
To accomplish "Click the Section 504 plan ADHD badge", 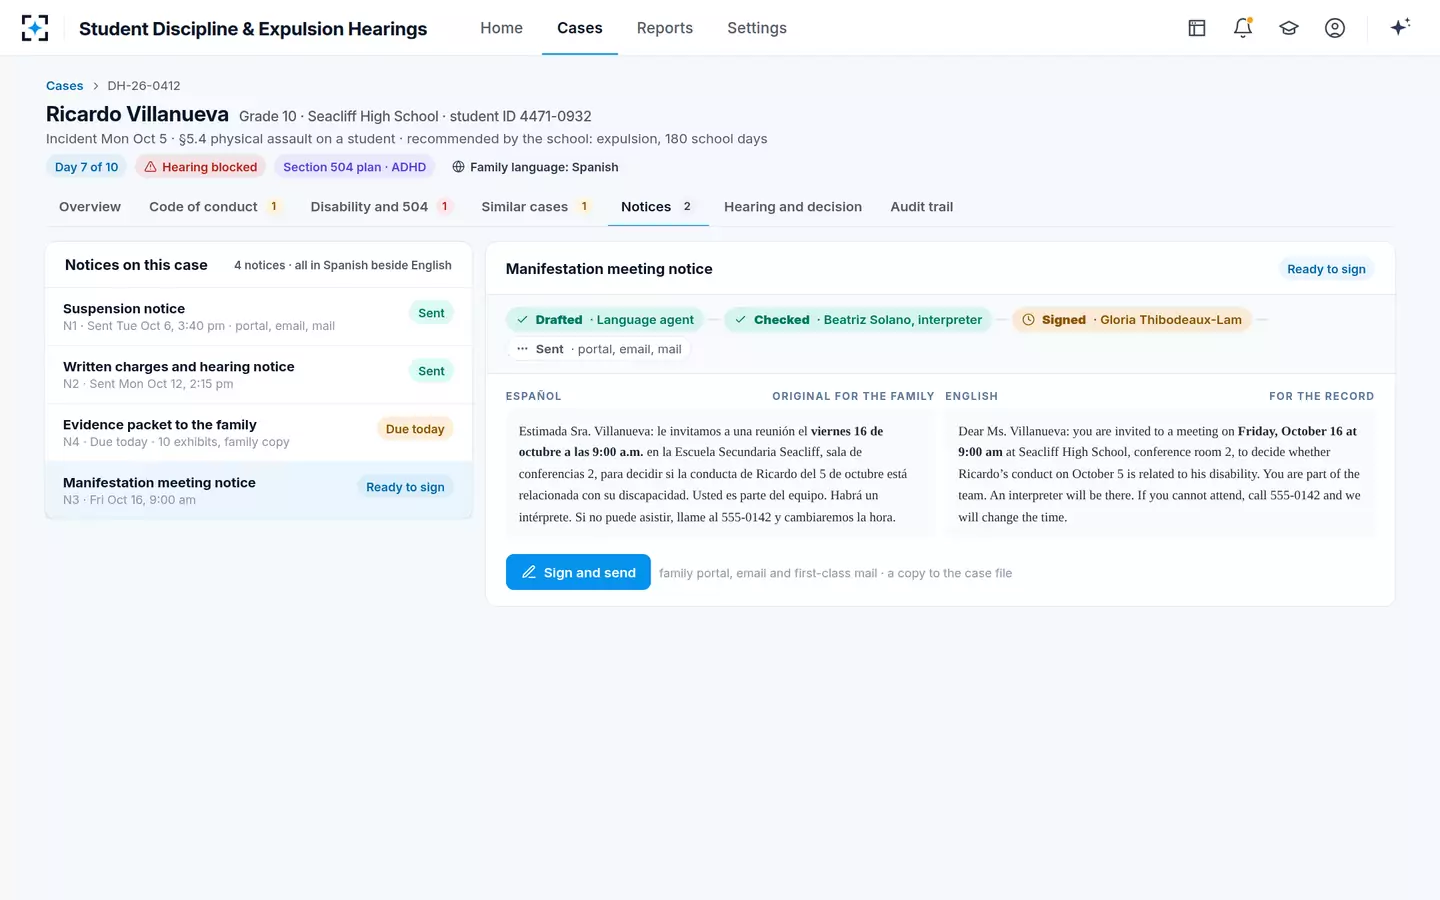I will coord(354,167).
